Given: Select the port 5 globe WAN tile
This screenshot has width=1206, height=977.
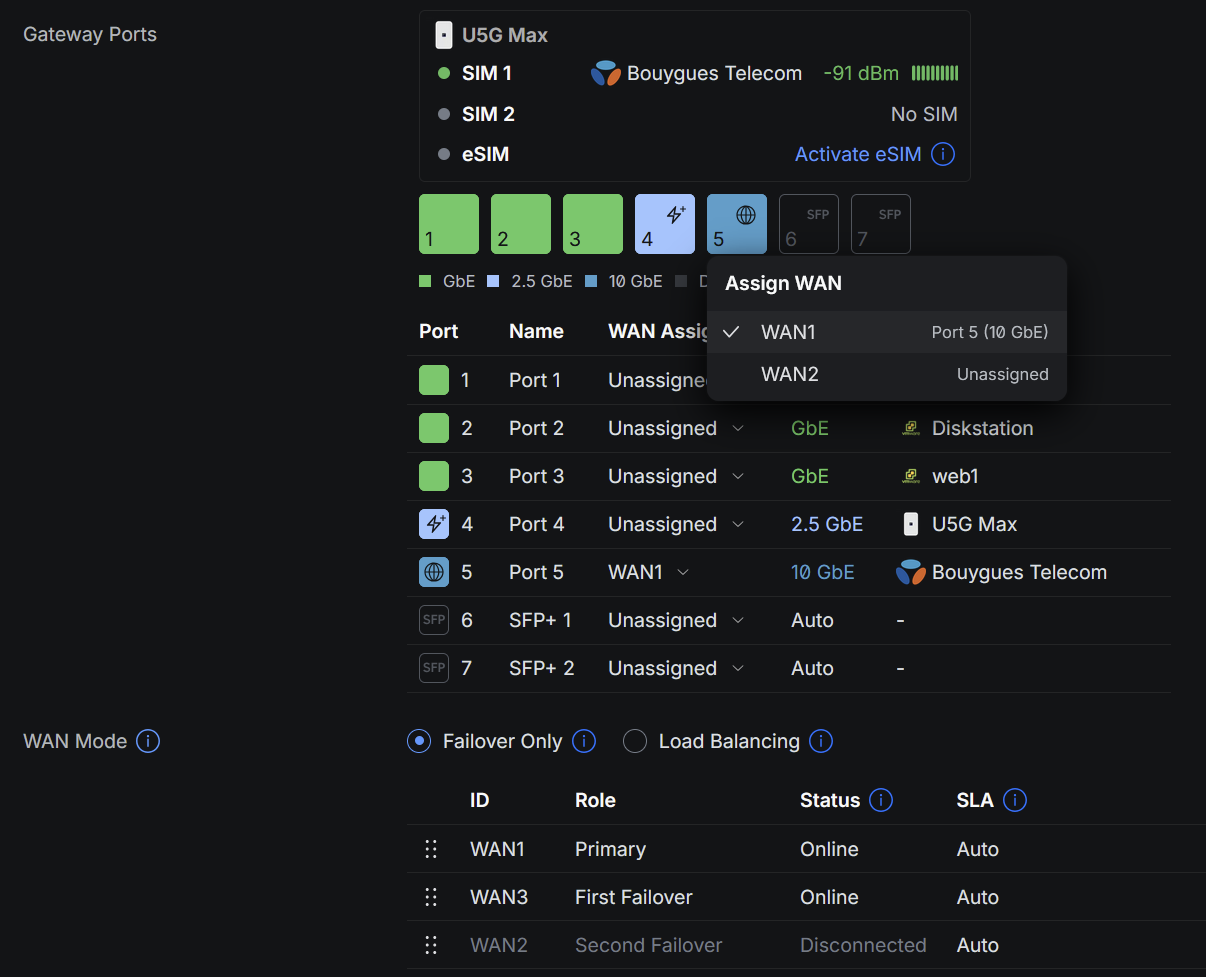Looking at the screenshot, I should 736,224.
